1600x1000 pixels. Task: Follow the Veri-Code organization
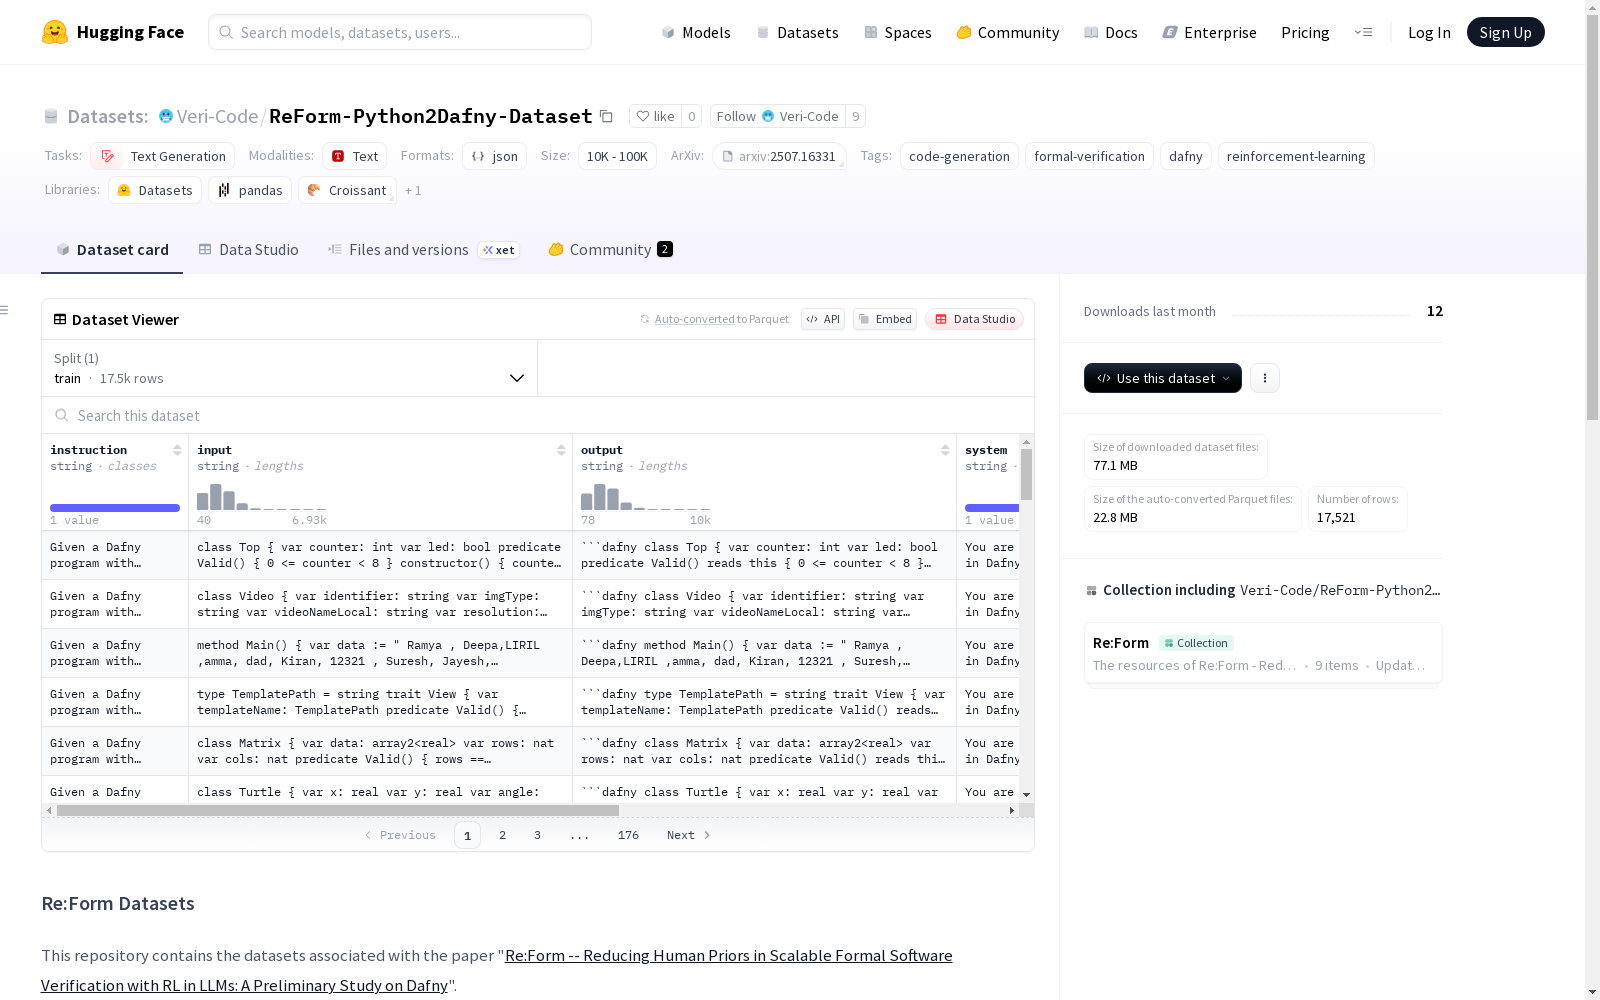tap(778, 116)
